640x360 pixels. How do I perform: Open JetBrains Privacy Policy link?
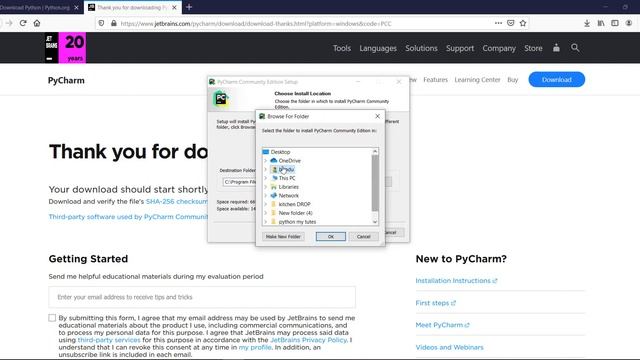pyautogui.click(x=309, y=340)
